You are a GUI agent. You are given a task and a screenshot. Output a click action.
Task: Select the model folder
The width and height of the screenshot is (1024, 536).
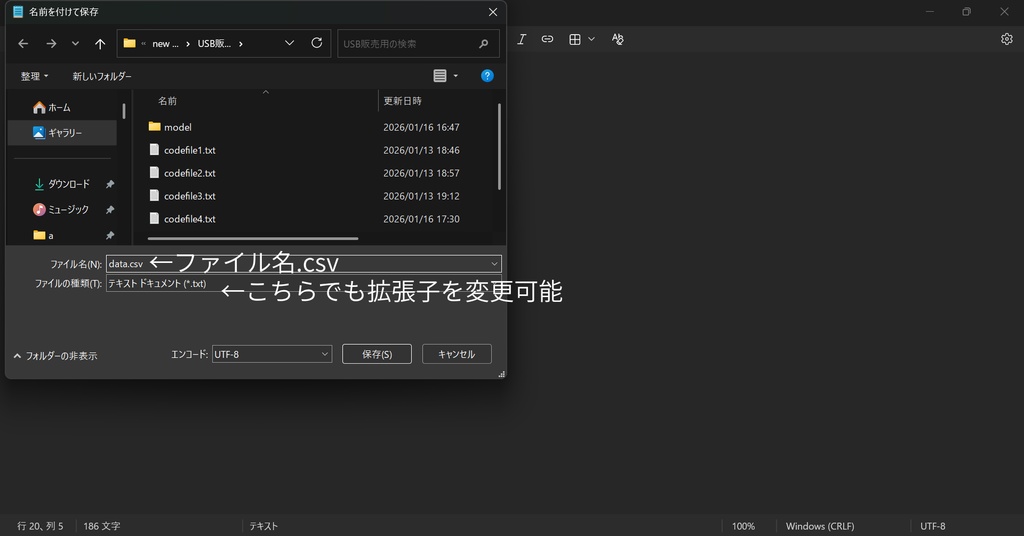tap(170, 127)
